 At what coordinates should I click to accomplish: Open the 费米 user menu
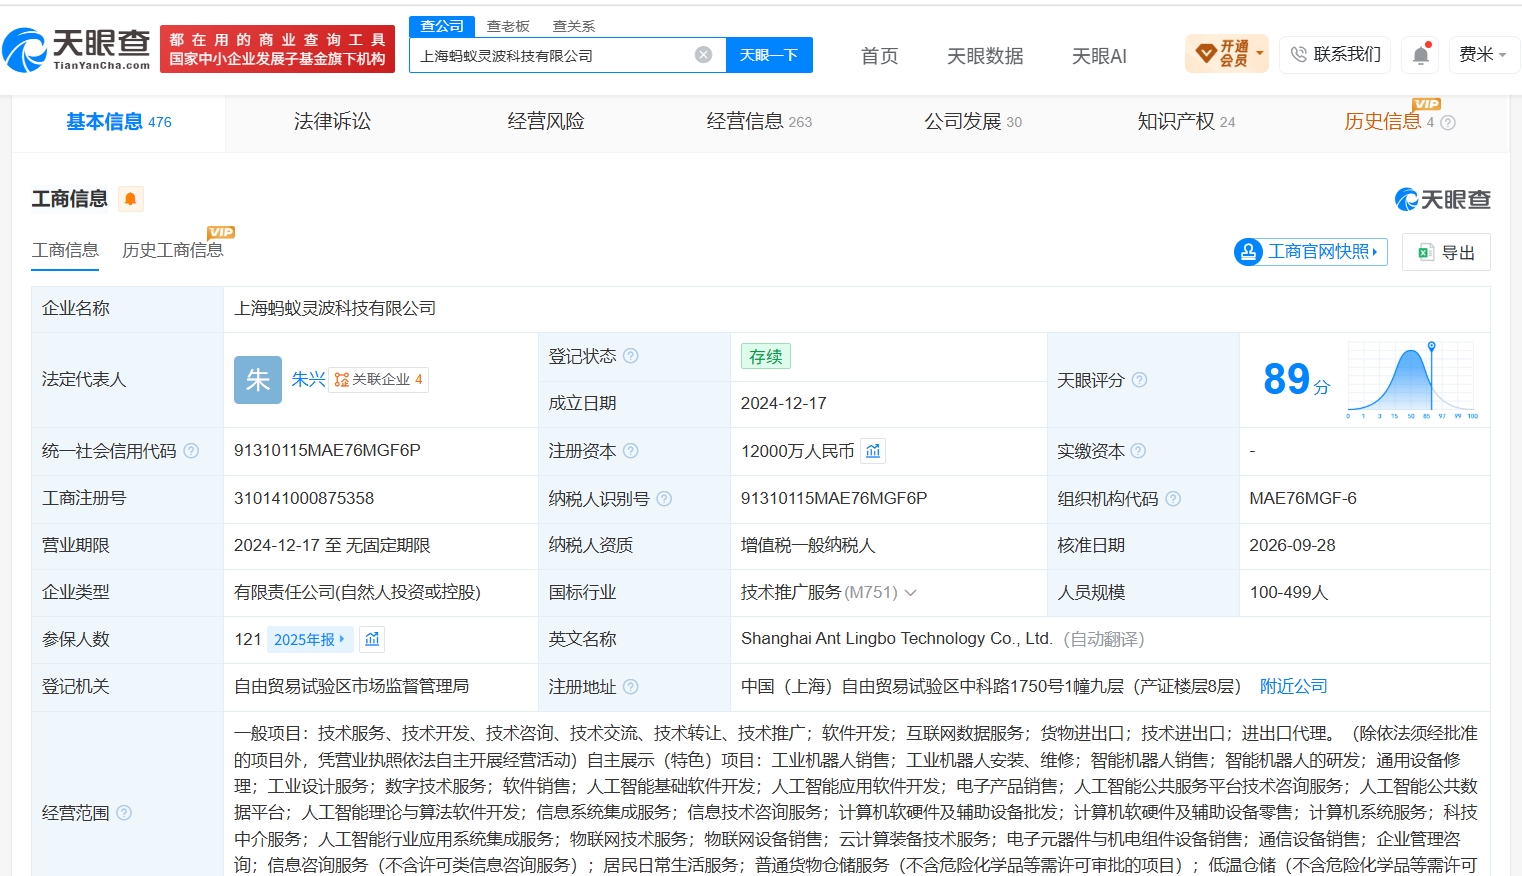(1484, 54)
